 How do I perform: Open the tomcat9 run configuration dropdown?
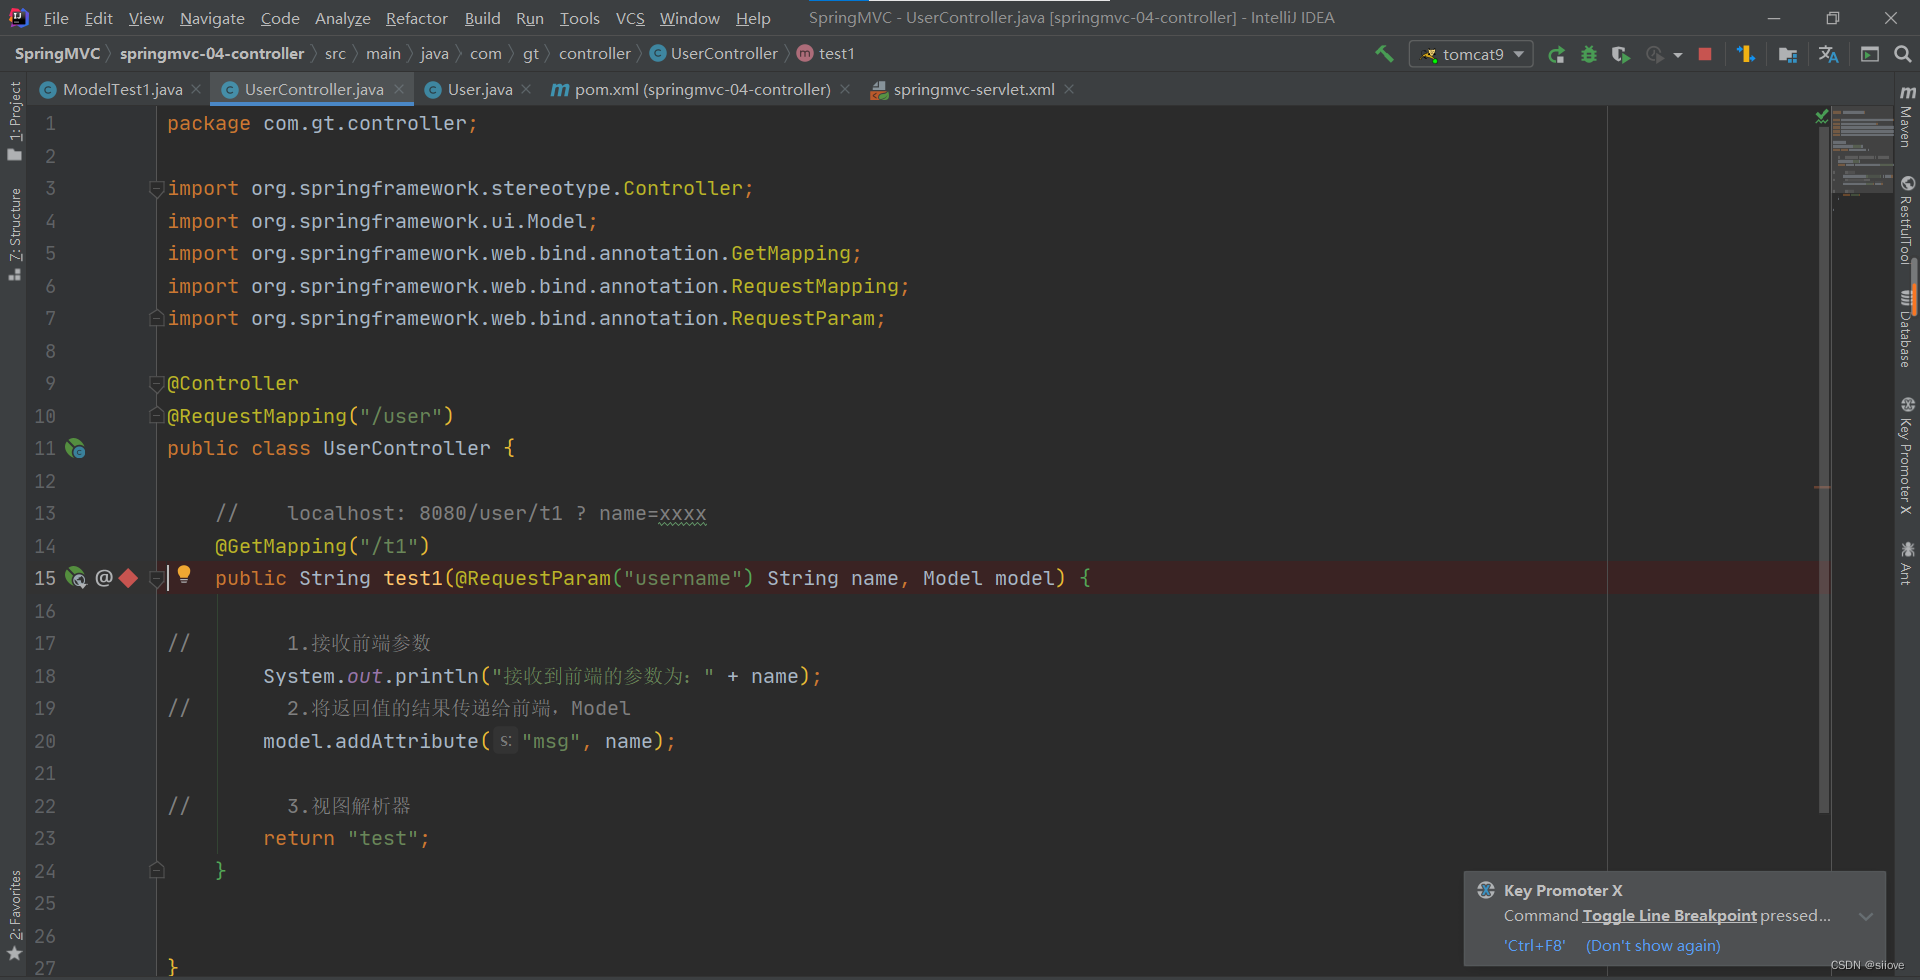[x=1518, y=54]
